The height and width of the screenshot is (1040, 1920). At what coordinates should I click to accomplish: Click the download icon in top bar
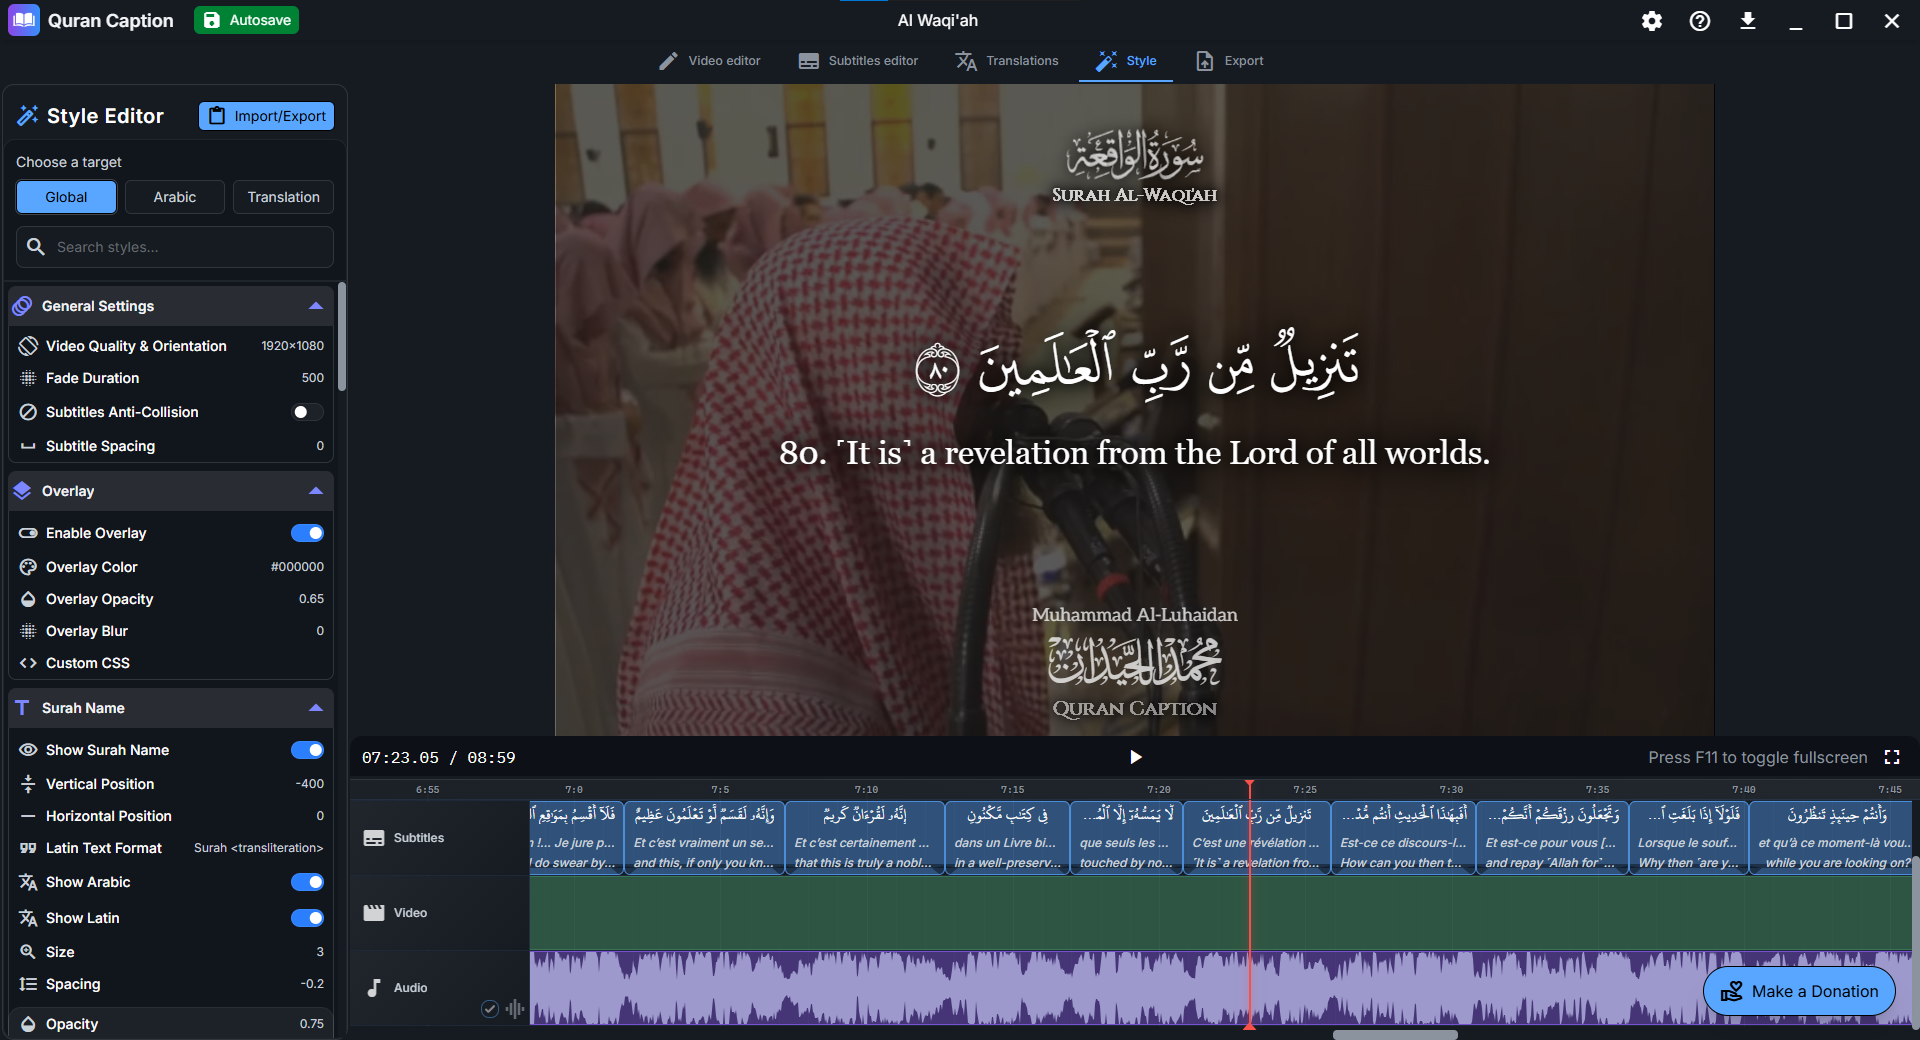[x=1748, y=20]
